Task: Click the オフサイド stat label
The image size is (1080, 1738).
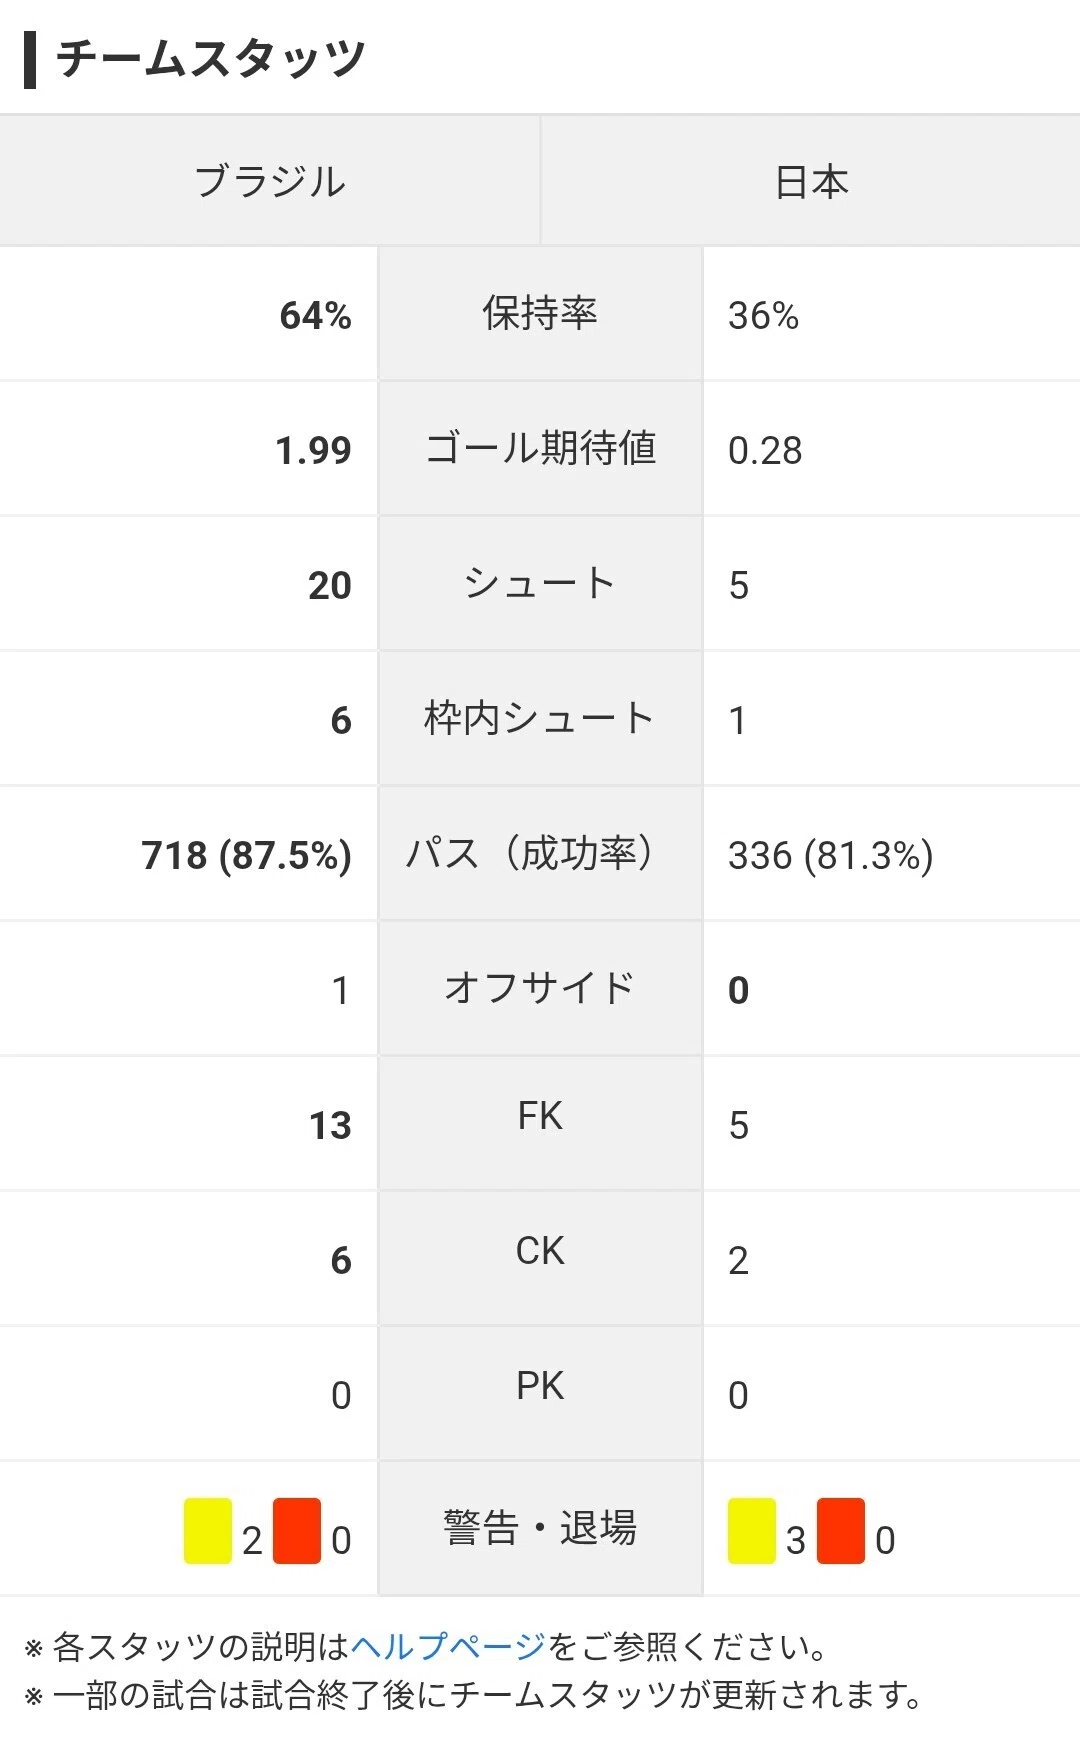Action: tap(540, 988)
